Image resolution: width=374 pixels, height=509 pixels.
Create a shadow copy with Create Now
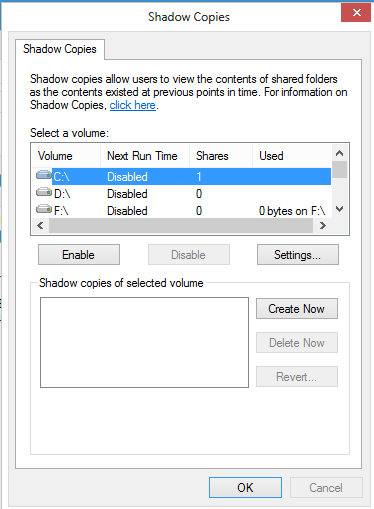297,309
